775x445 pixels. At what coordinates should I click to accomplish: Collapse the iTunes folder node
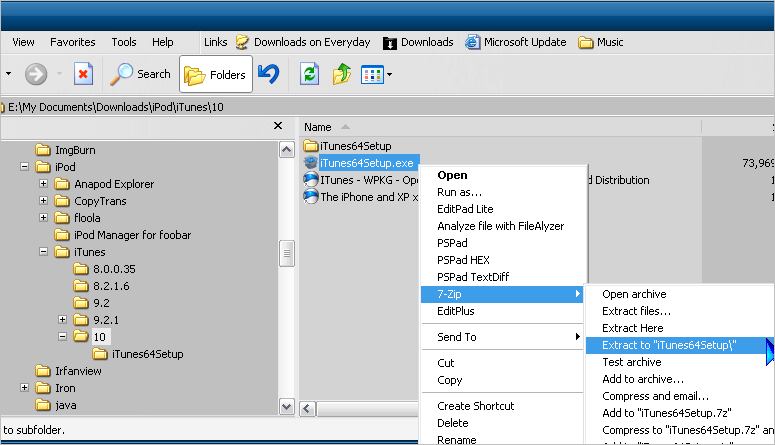(x=43, y=252)
